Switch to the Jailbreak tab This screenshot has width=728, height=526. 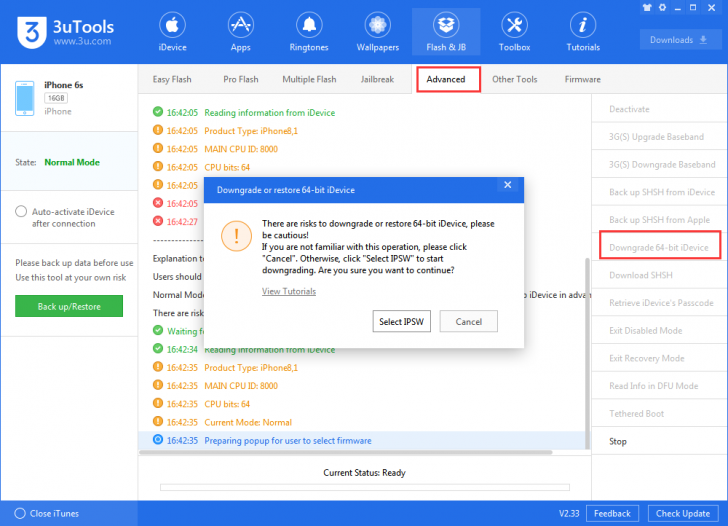click(x=377, y=79)
